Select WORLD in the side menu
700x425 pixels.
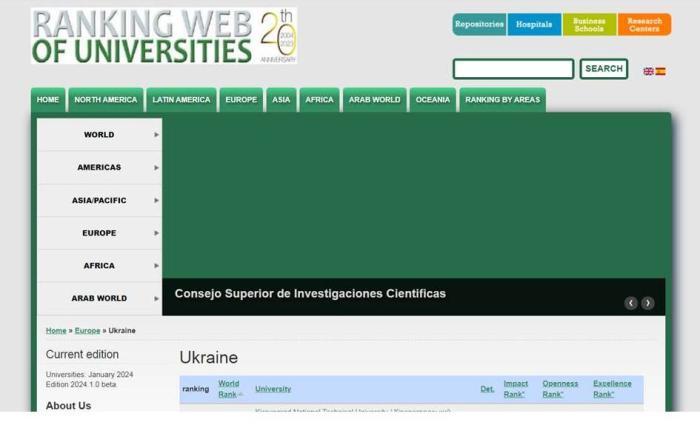99,134
